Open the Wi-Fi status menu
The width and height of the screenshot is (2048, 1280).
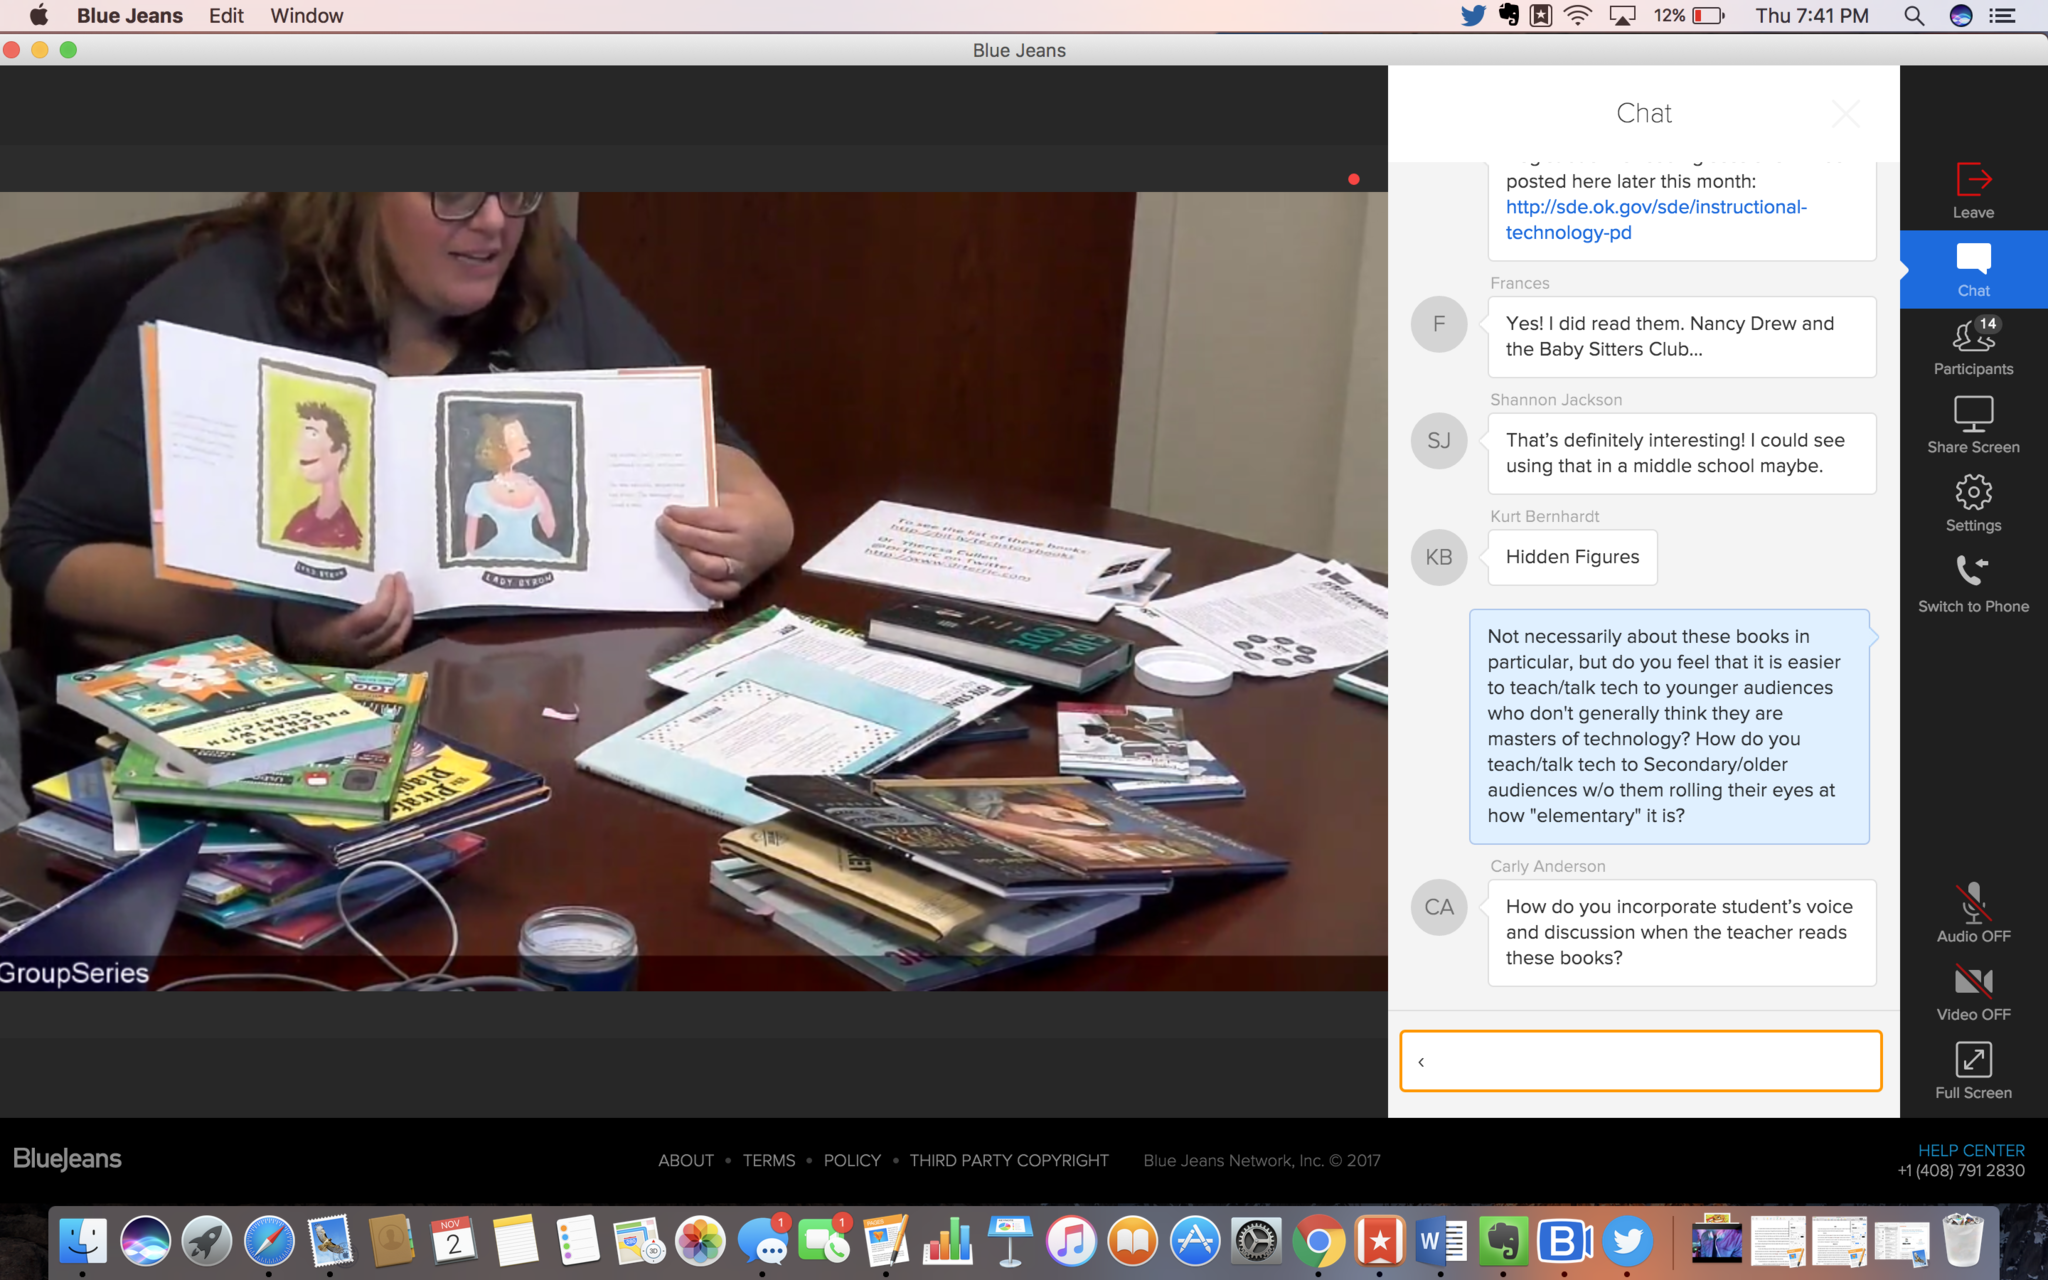1577,15
